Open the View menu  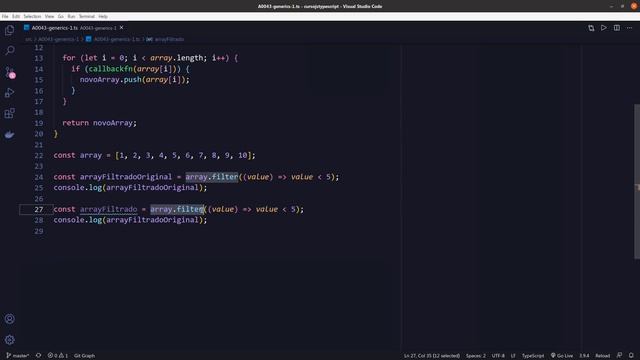click(x=49, y=16)
